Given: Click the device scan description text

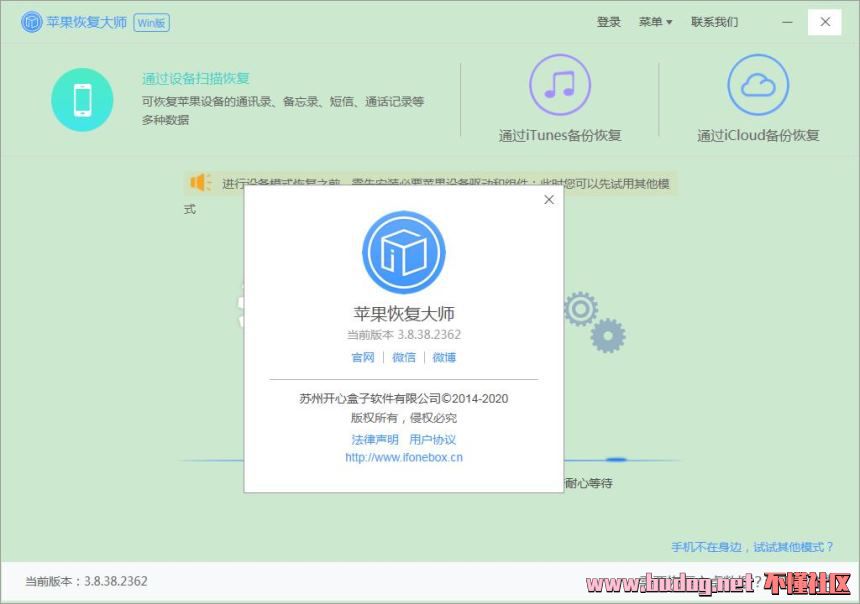Looking at the screenshot, I should (x=283, y=110).
